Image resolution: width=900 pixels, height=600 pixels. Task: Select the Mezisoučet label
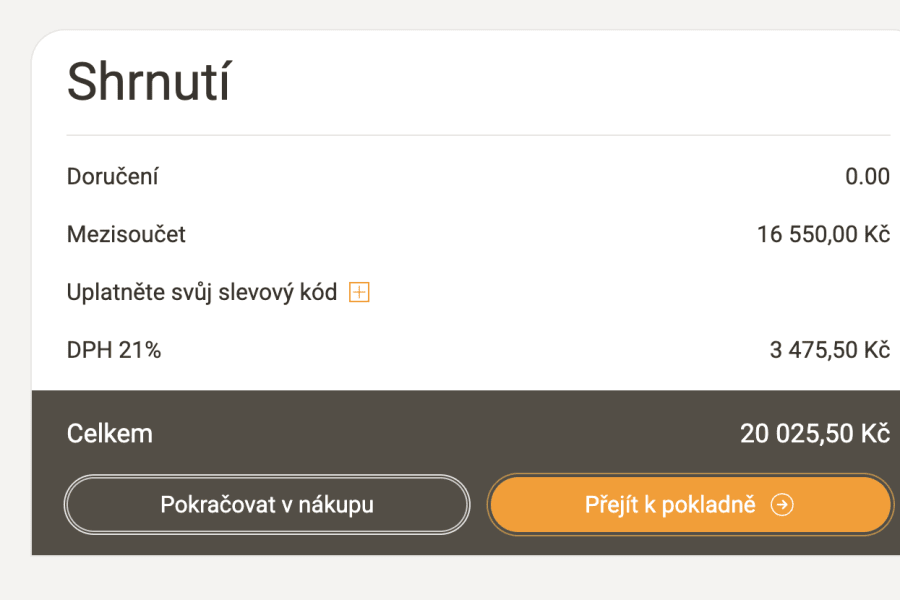[x=126, y=235]
